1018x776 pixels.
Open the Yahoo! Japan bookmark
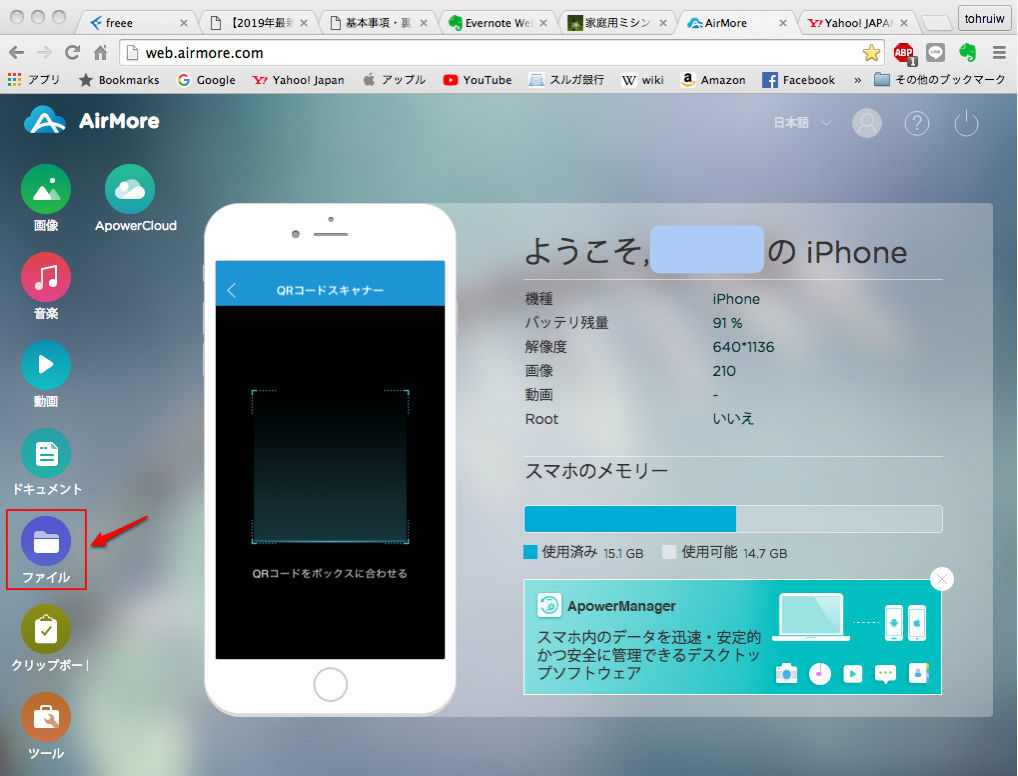[x=299, y=79]
